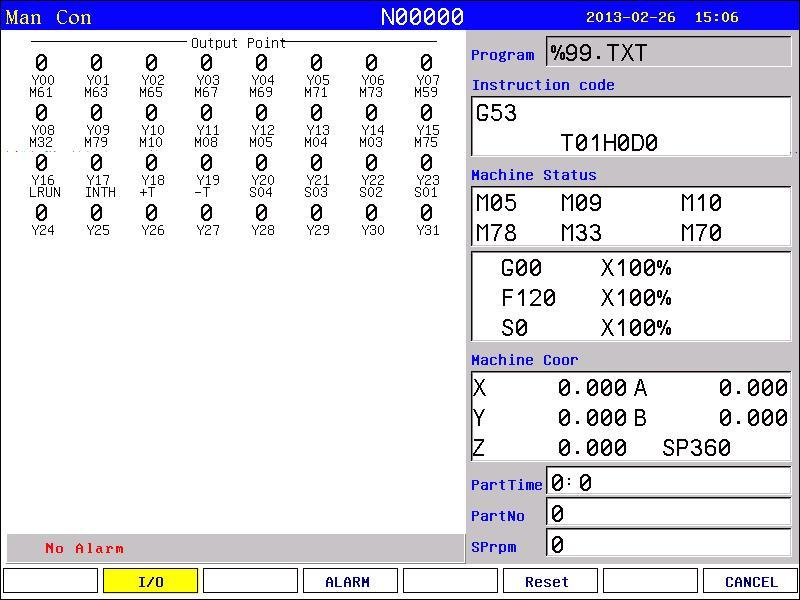Toggle output Y18 +T
The image size is (800, 600).
(152, 176)
